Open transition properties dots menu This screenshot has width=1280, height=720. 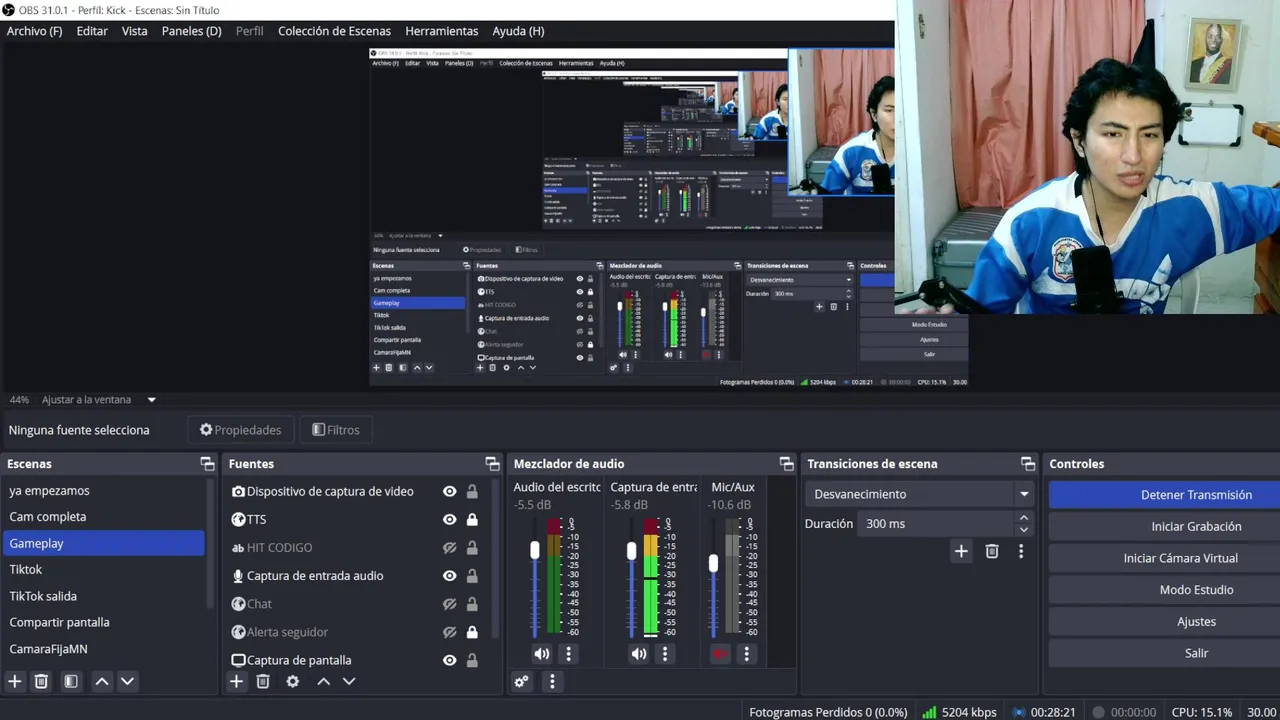pos(1021,551)
